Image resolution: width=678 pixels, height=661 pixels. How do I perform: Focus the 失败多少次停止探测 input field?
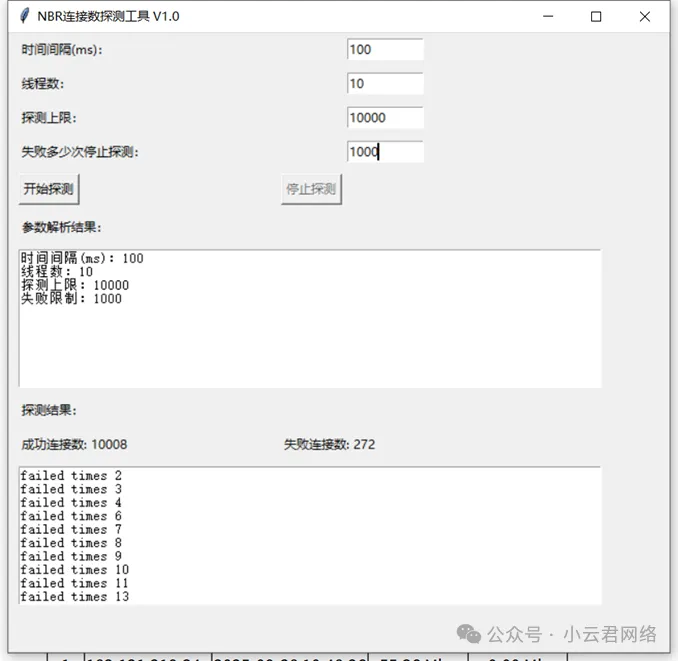coord(385,152)
